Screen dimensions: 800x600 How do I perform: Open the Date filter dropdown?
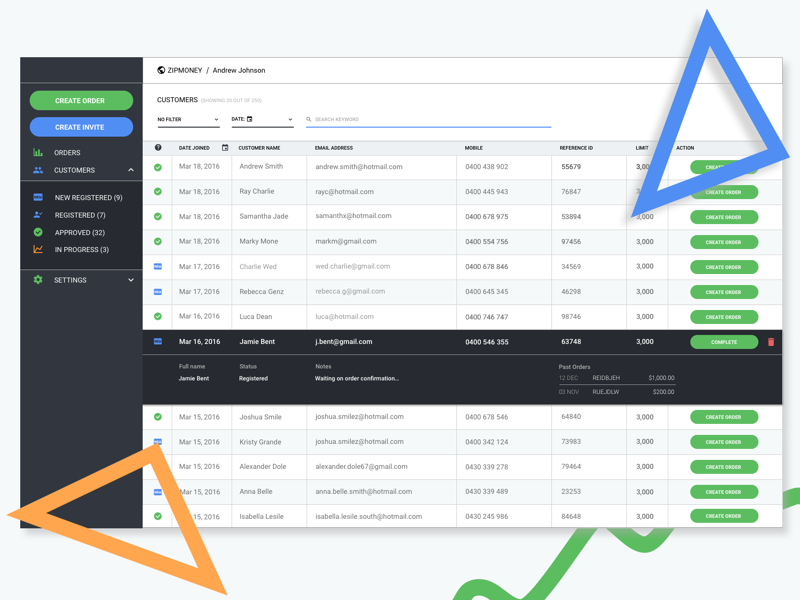click(259, 119)
